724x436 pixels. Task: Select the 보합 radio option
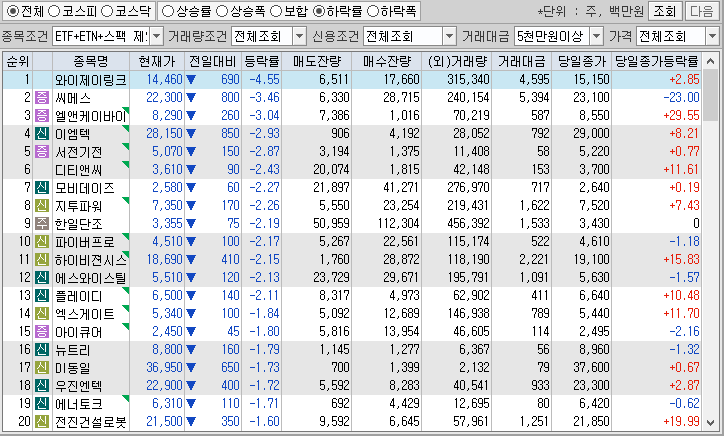tap(276, 11)
